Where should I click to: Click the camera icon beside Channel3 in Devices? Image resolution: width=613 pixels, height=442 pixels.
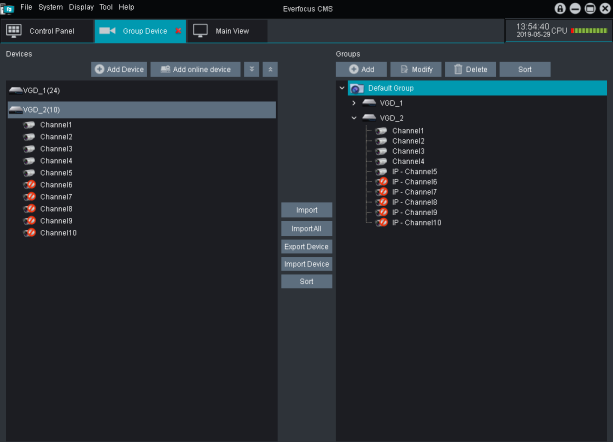(29, 149)
